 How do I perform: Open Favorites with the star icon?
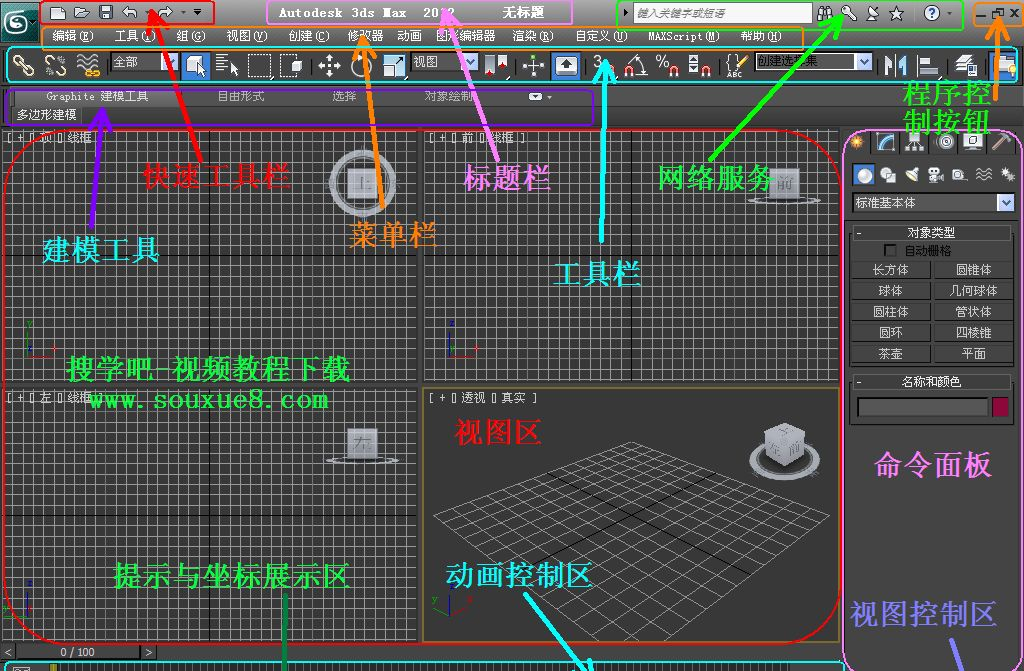[x=897, y=12]
